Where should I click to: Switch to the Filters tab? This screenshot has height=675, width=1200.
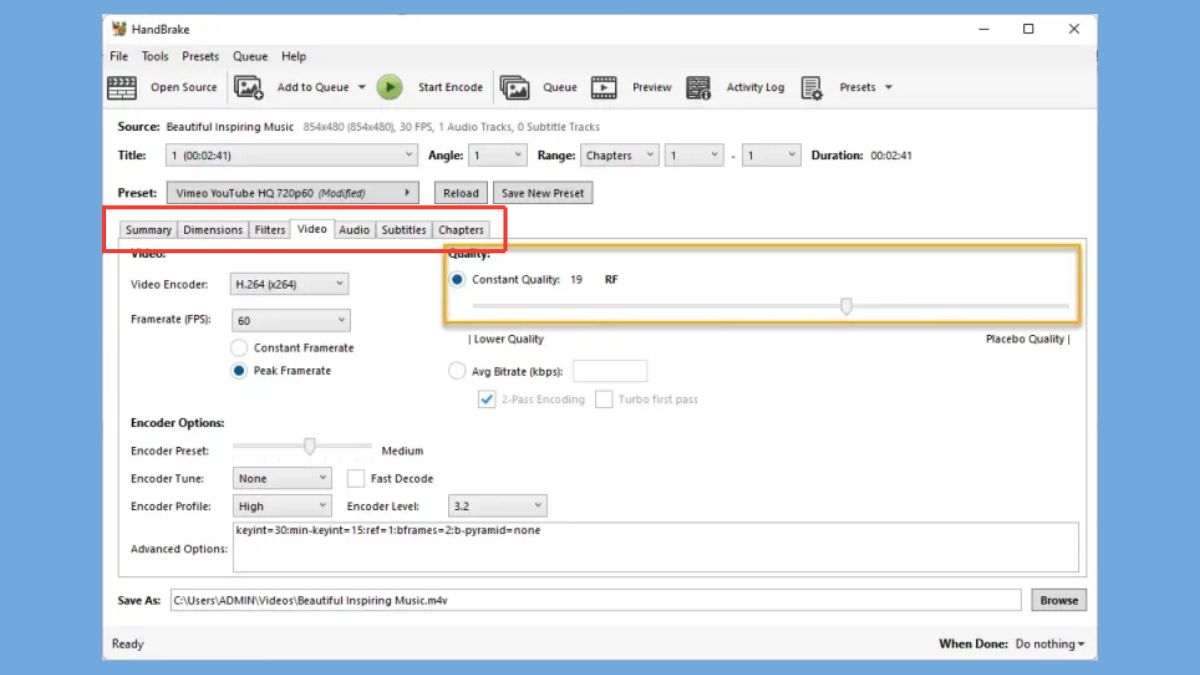pyautogui.click(x=270, y=230)
